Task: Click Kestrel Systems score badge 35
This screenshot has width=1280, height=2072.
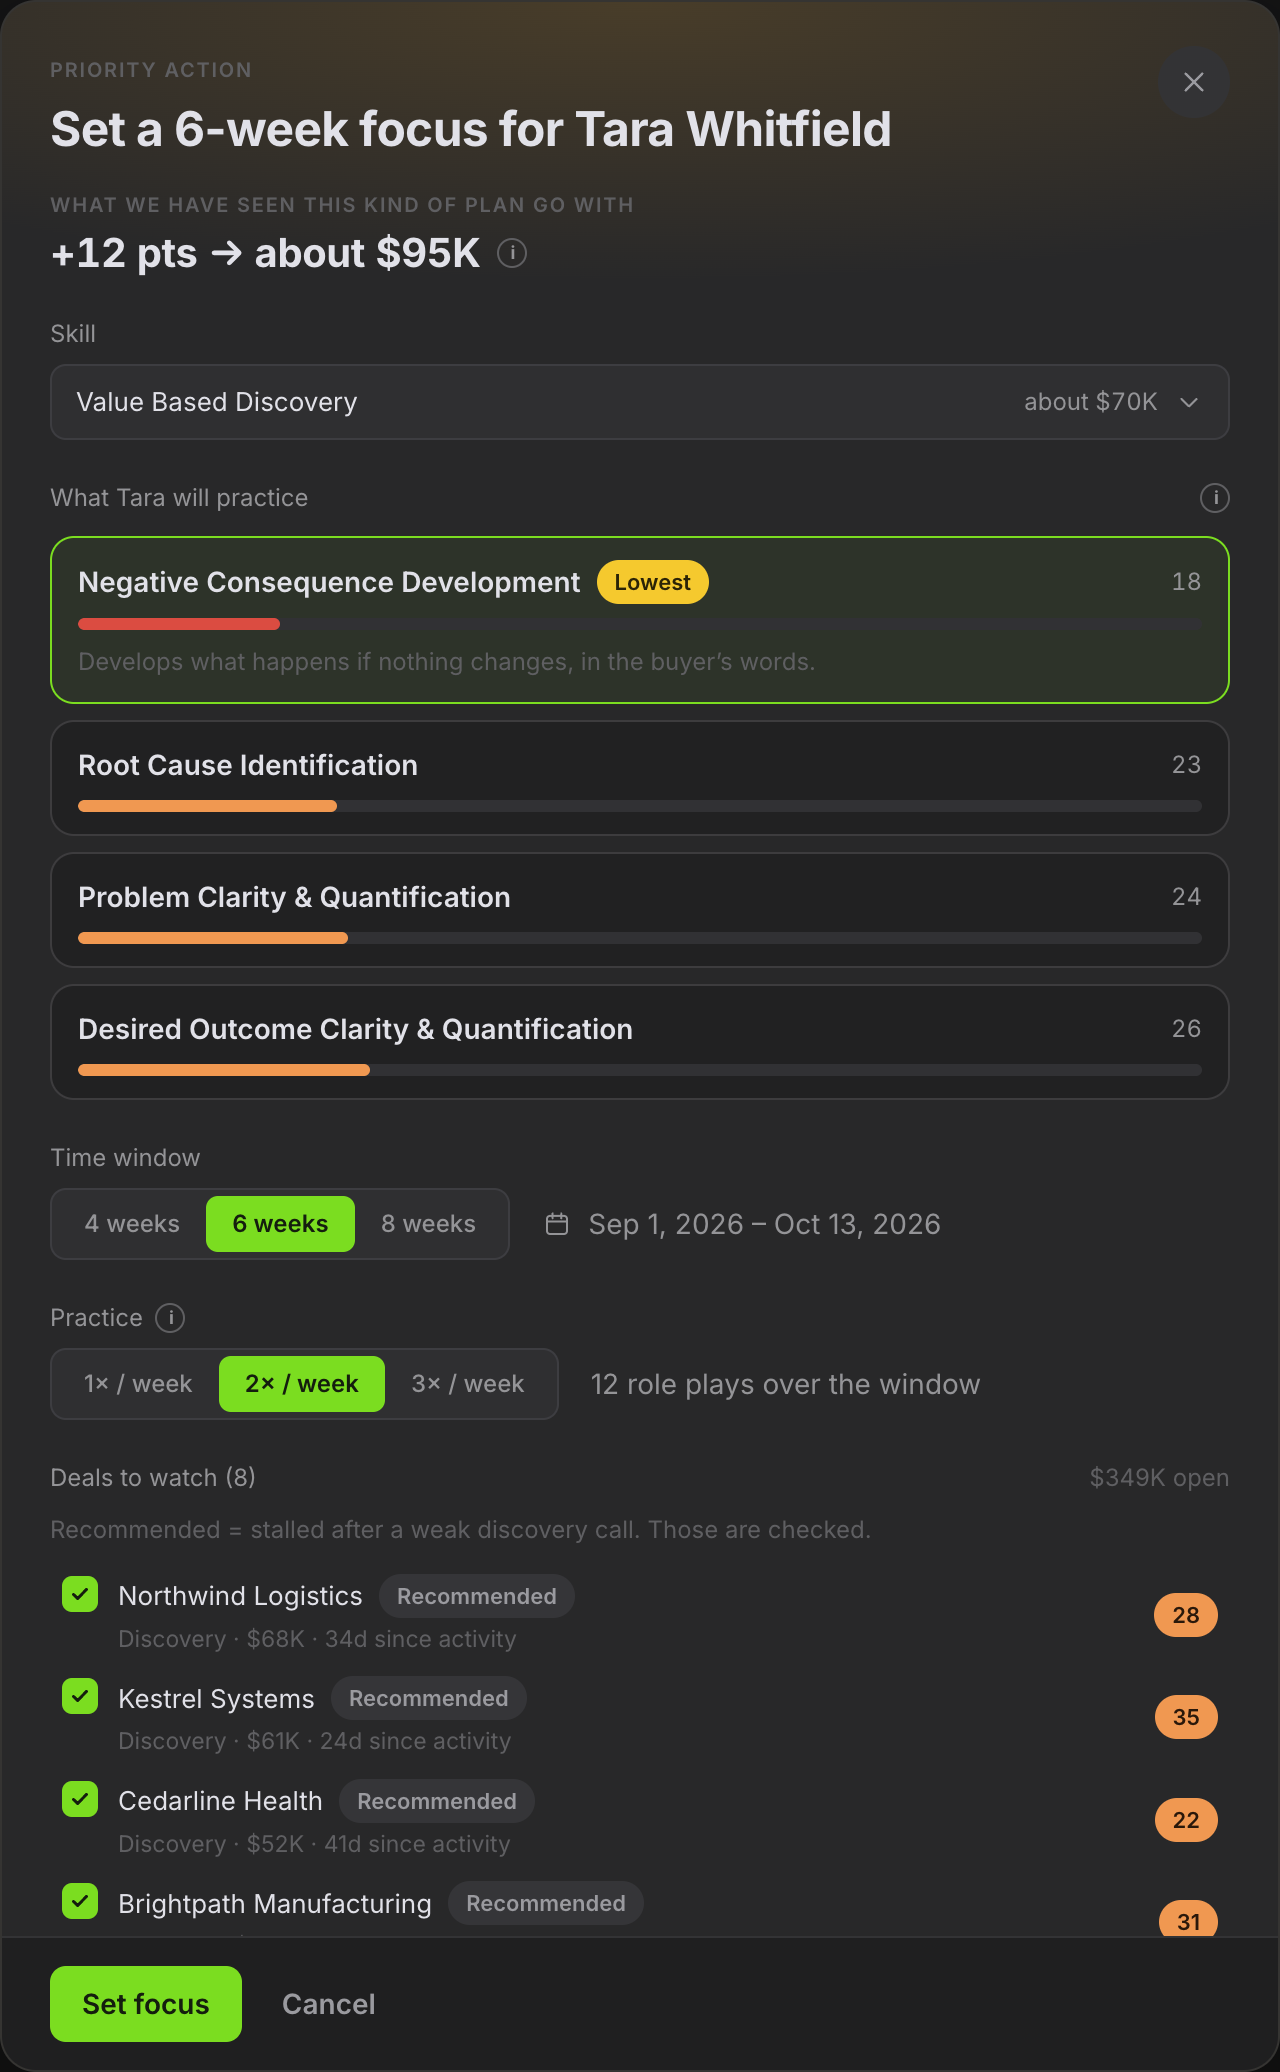Action: coord(1186,1717)
